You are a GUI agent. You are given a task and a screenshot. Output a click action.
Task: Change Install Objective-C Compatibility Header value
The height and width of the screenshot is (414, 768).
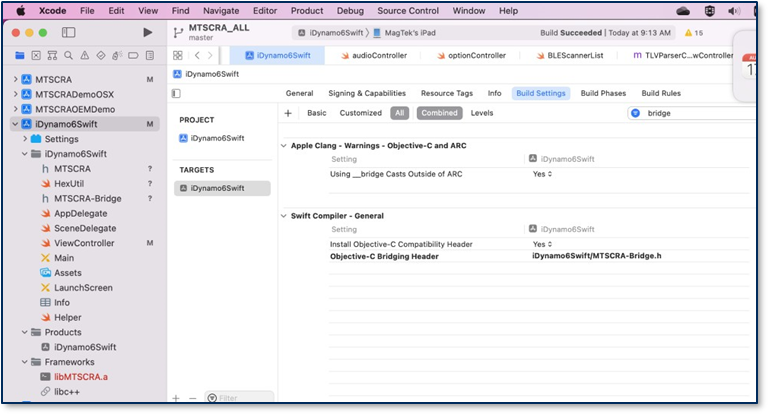click(542, 244)
